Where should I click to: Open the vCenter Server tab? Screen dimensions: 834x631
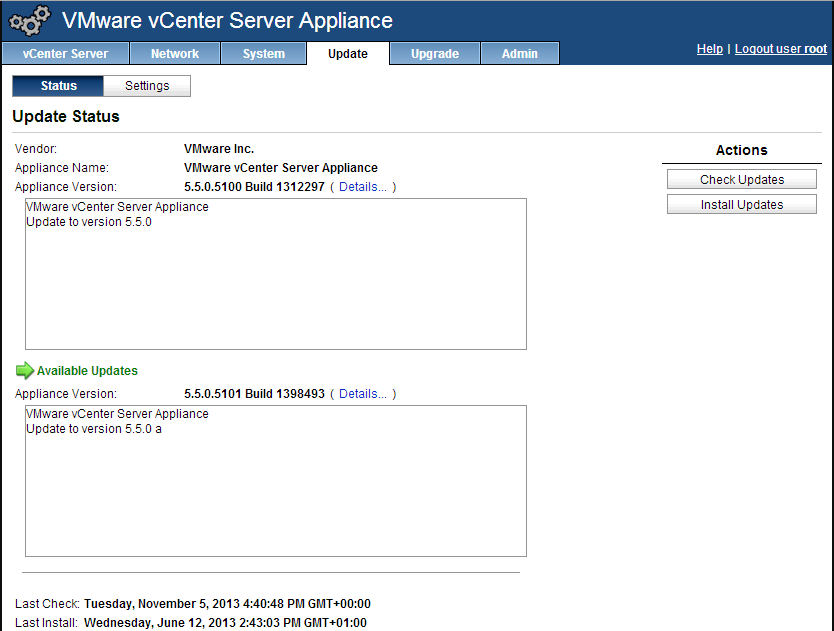click(65, 54)
